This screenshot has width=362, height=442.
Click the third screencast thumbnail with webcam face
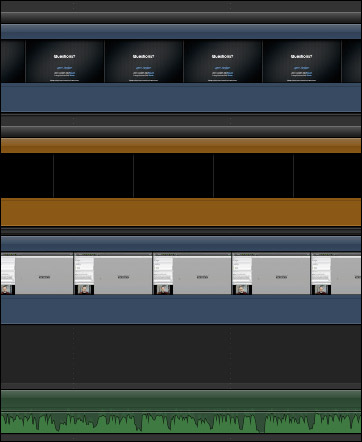(x=192, y=274)
